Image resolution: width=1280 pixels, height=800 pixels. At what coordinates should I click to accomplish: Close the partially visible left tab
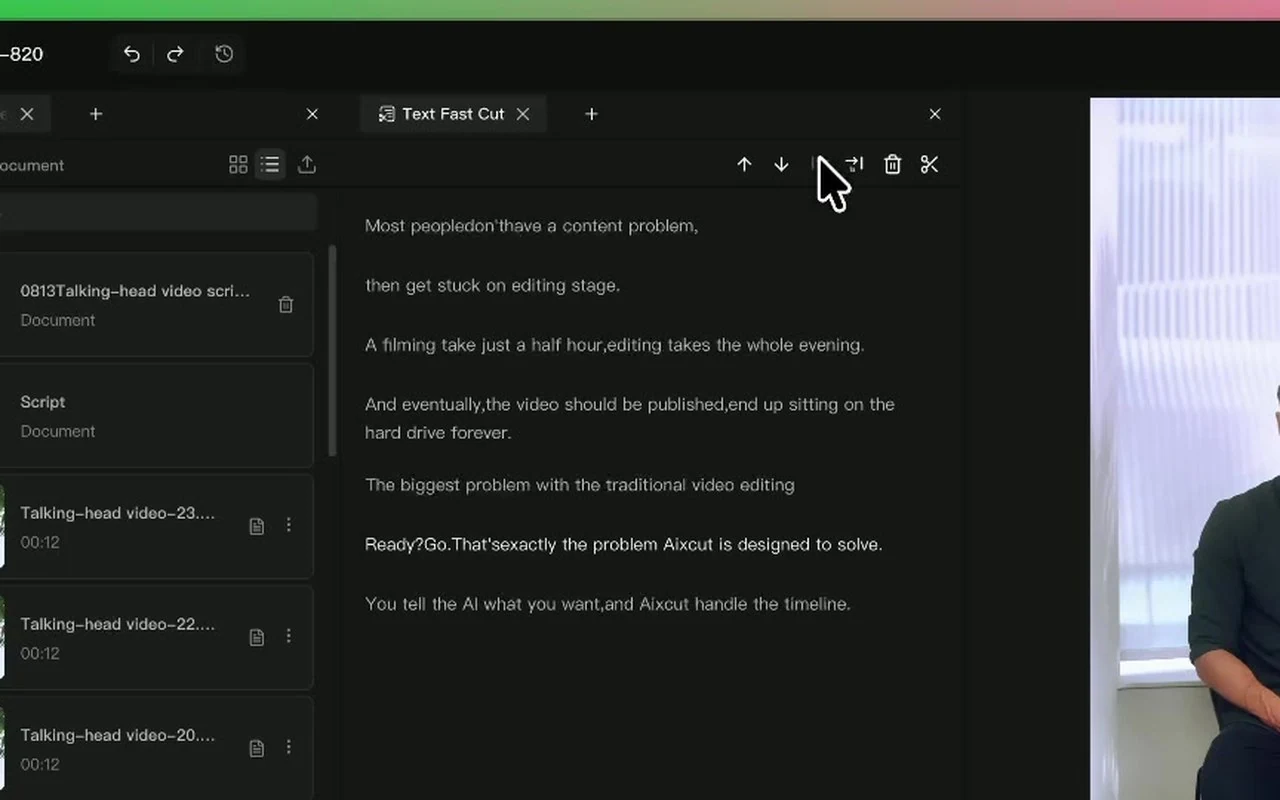(27, 114)
